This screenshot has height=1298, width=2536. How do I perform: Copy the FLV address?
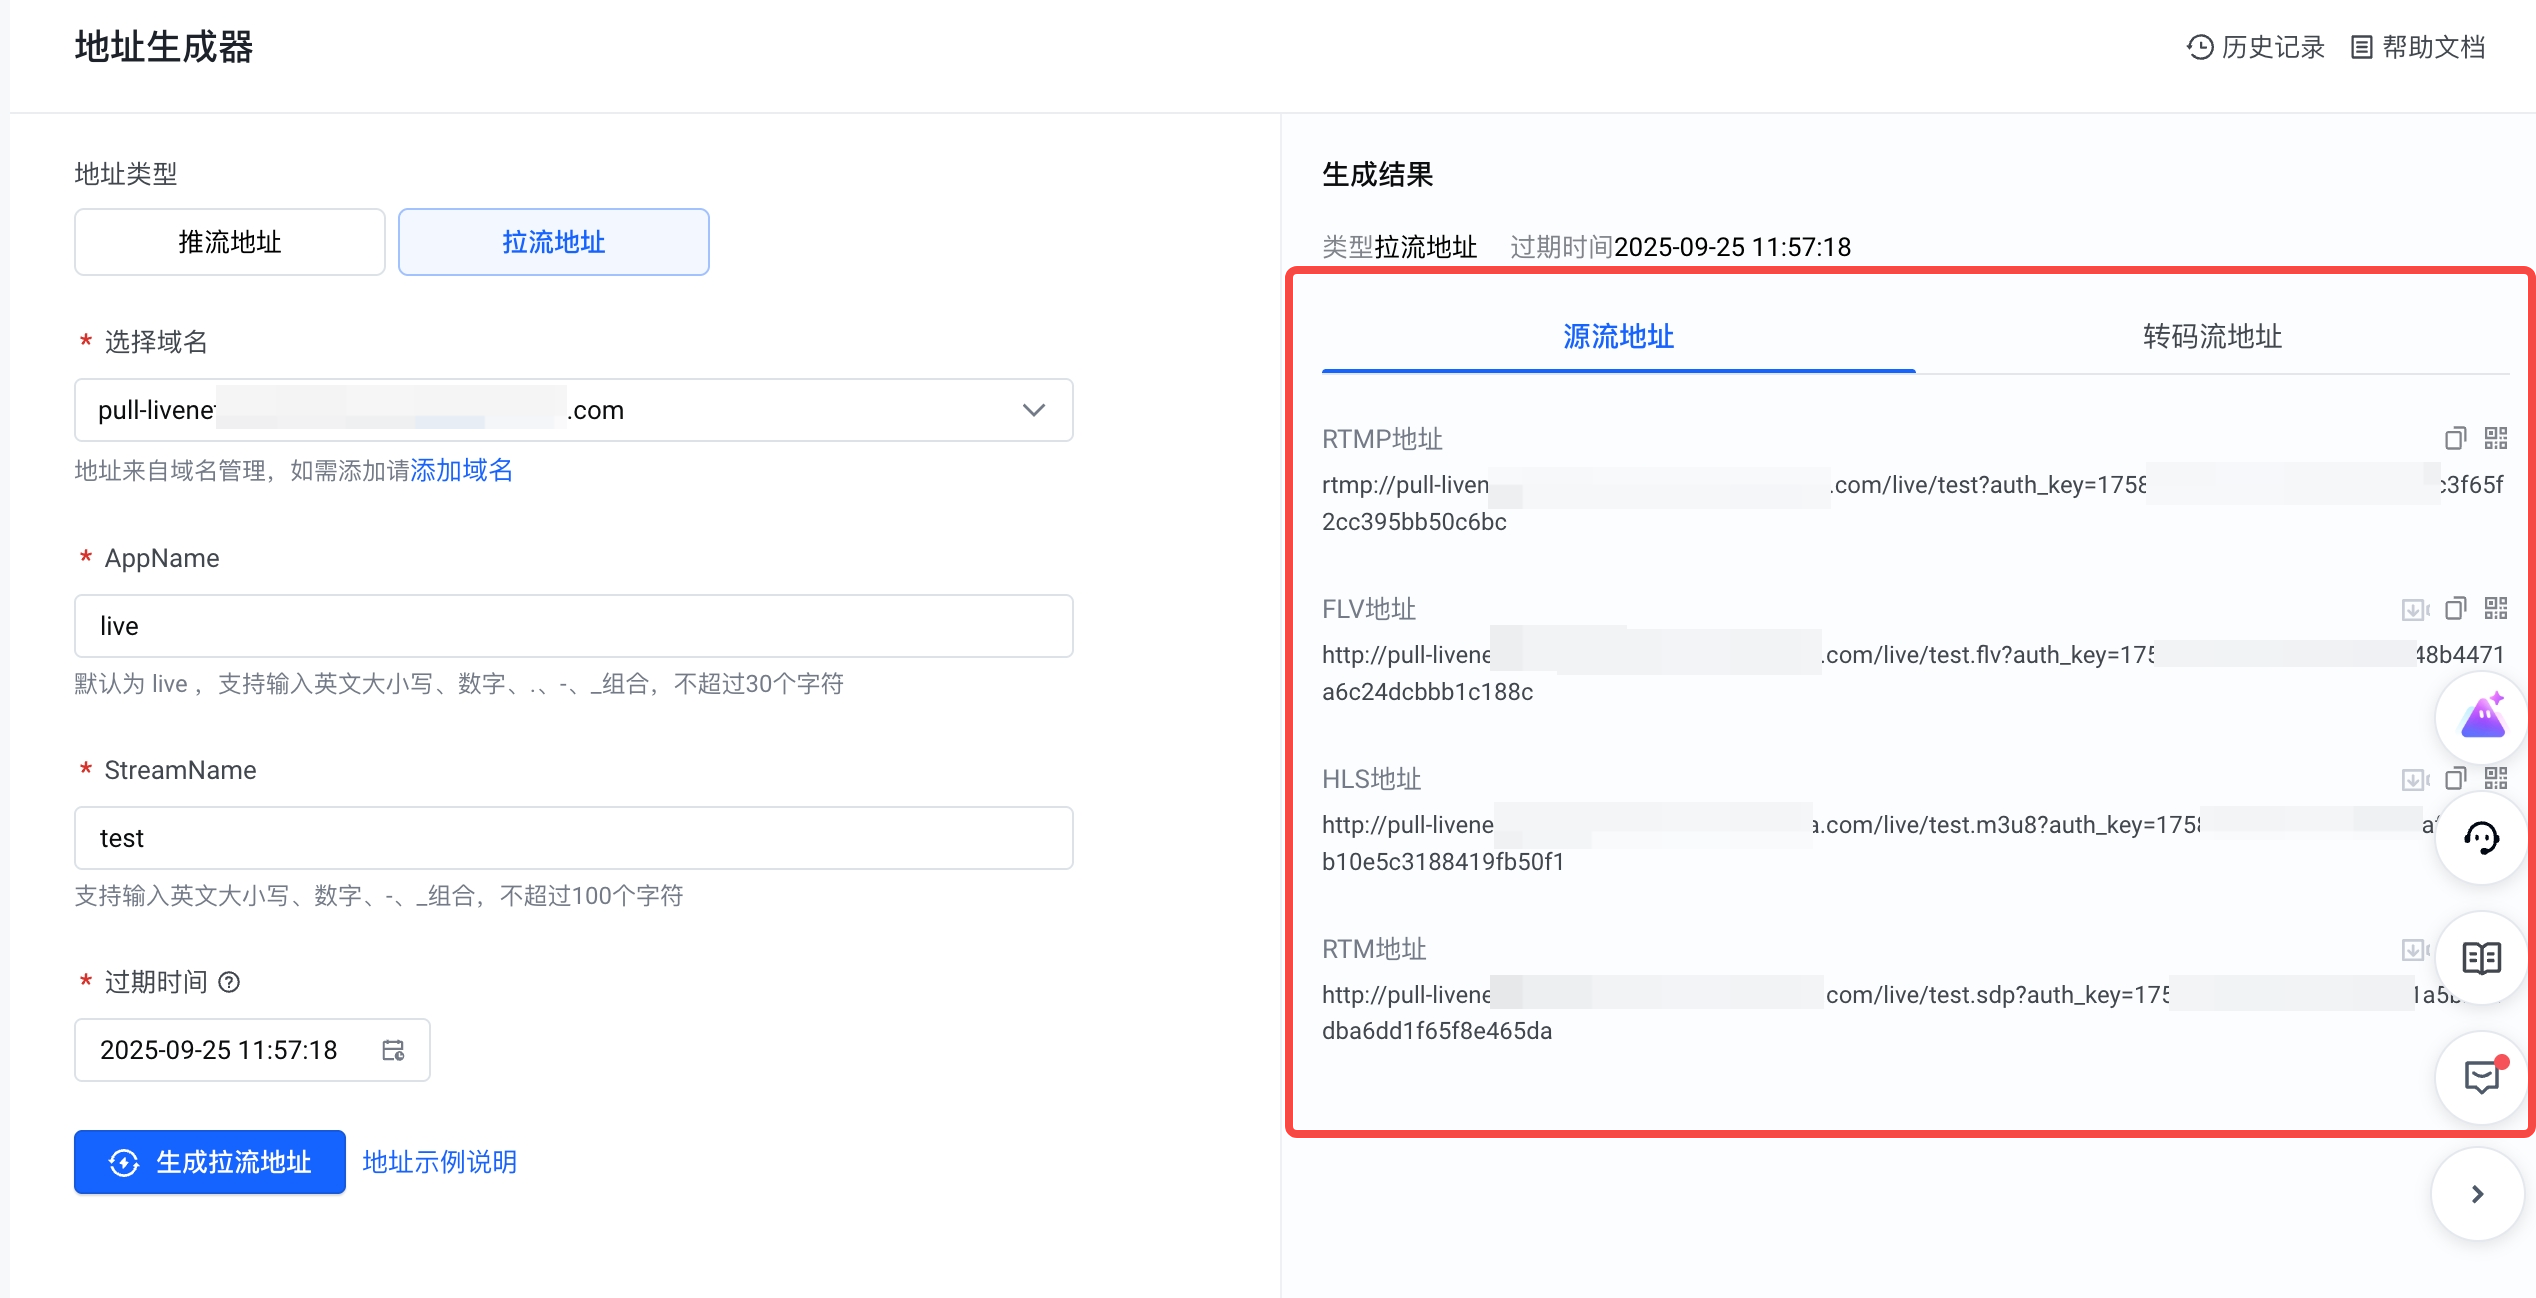tap(2455, 609)
